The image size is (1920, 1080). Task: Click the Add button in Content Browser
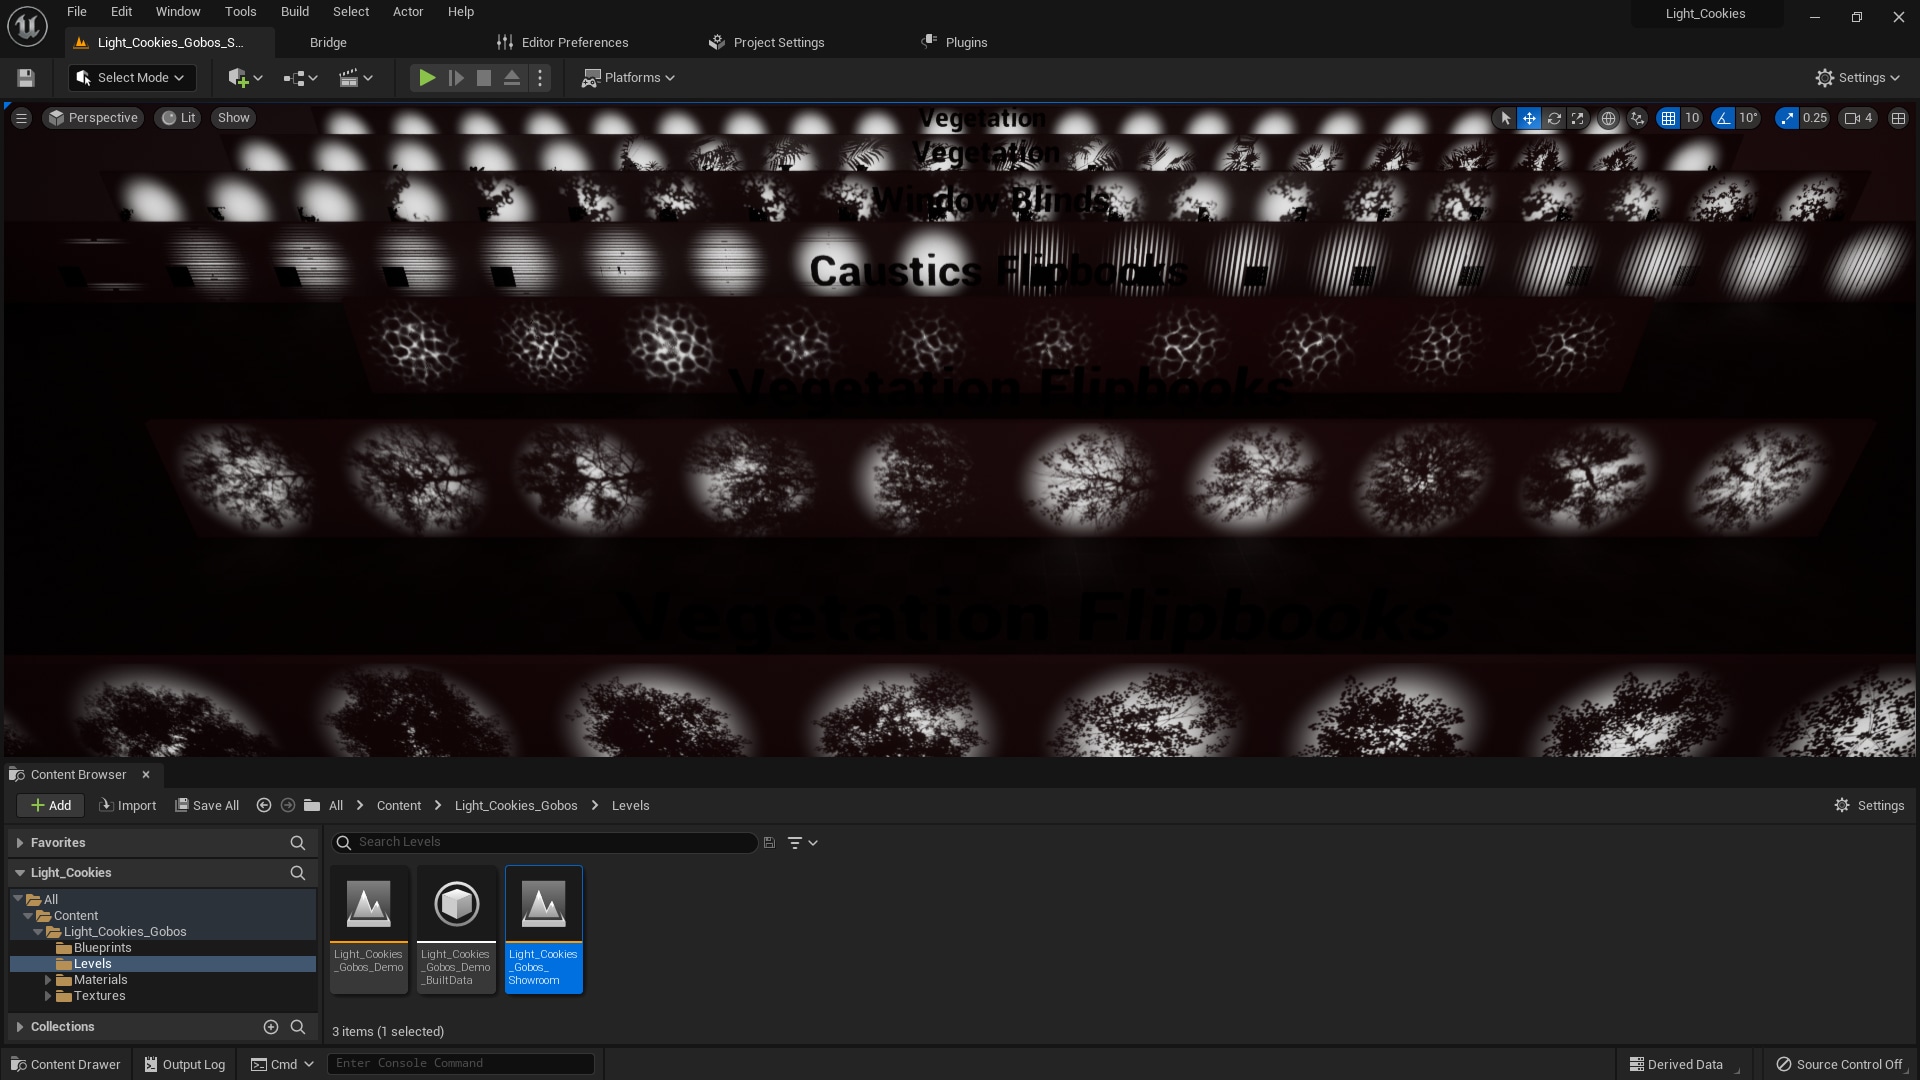point(50,805)
